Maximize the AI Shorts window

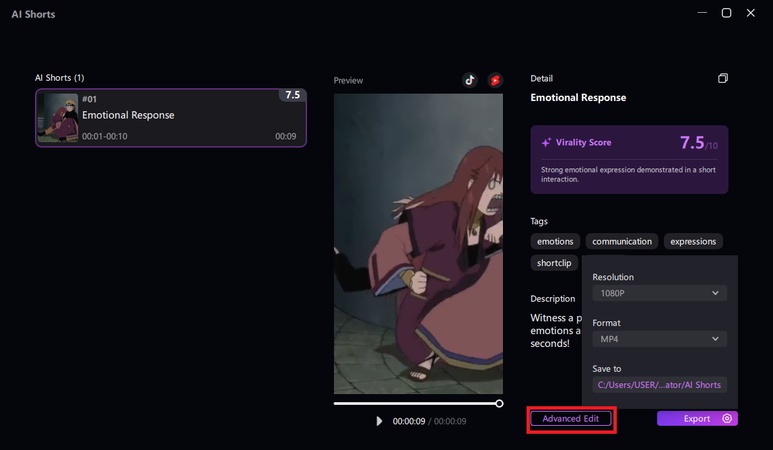click(726, 13)
